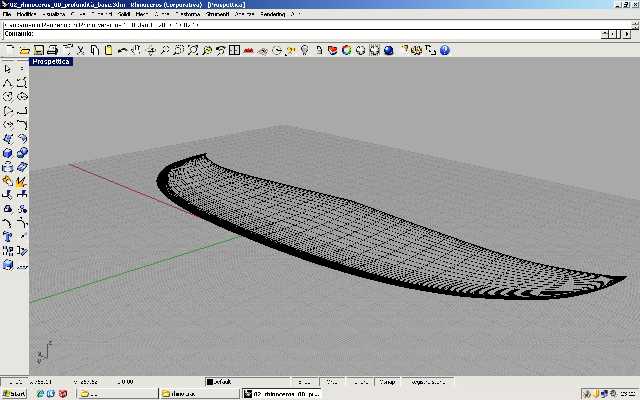Open the Rendering menu
640x400 pixels.
coord(272,14)
